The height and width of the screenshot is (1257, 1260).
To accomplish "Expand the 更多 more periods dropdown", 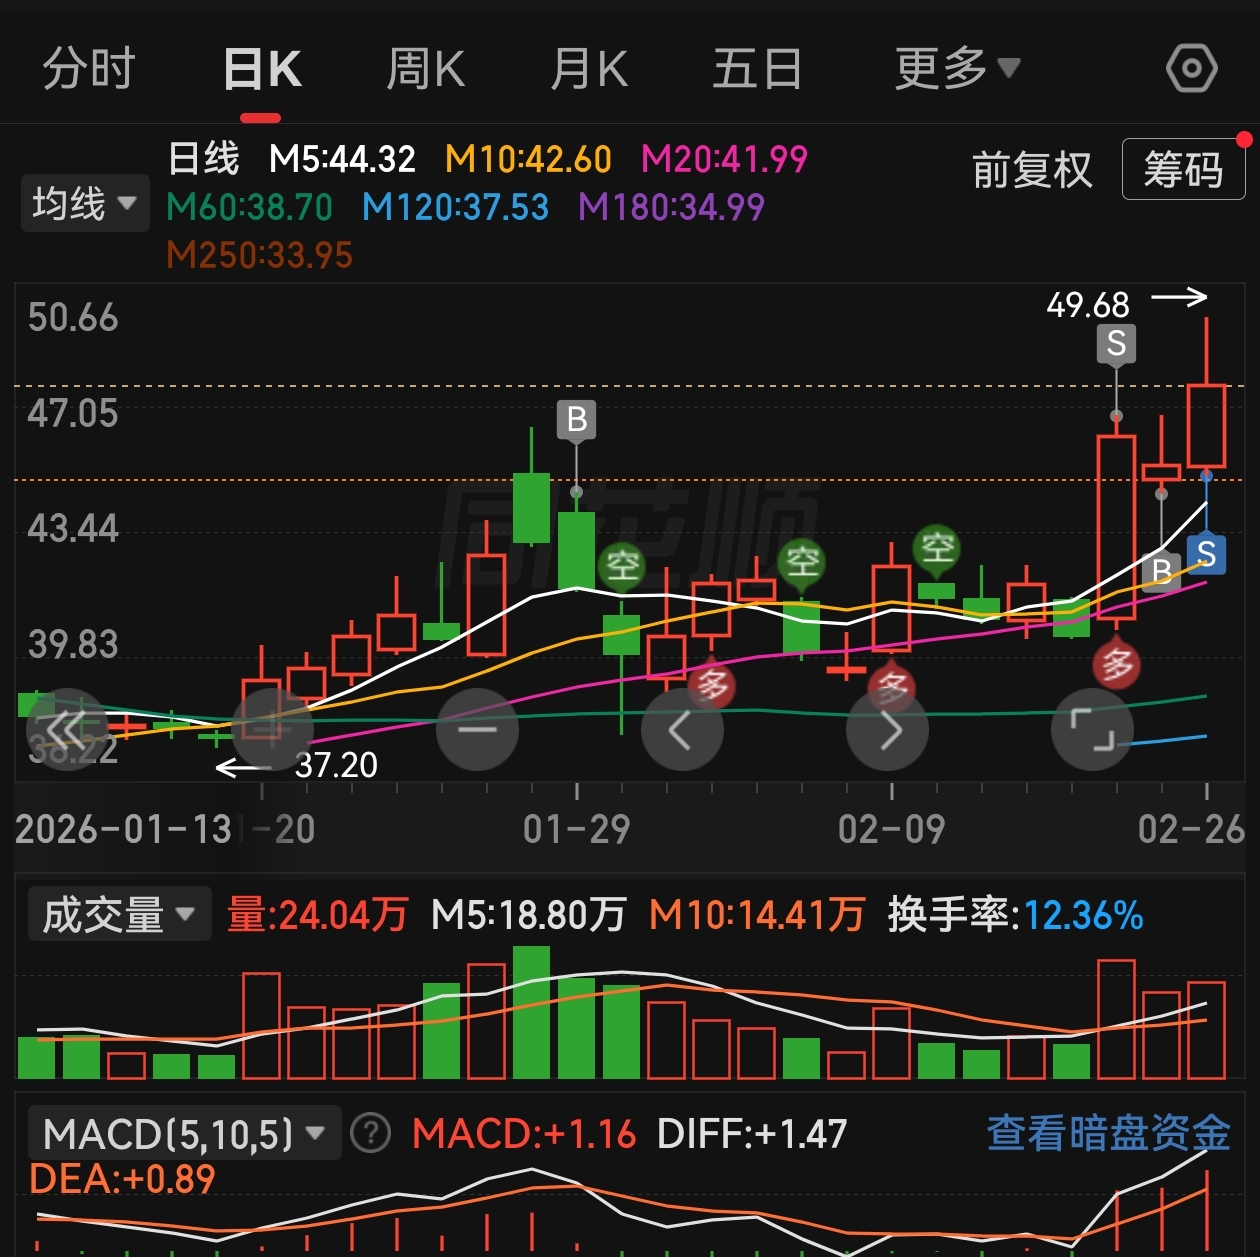I will [957, 69].
